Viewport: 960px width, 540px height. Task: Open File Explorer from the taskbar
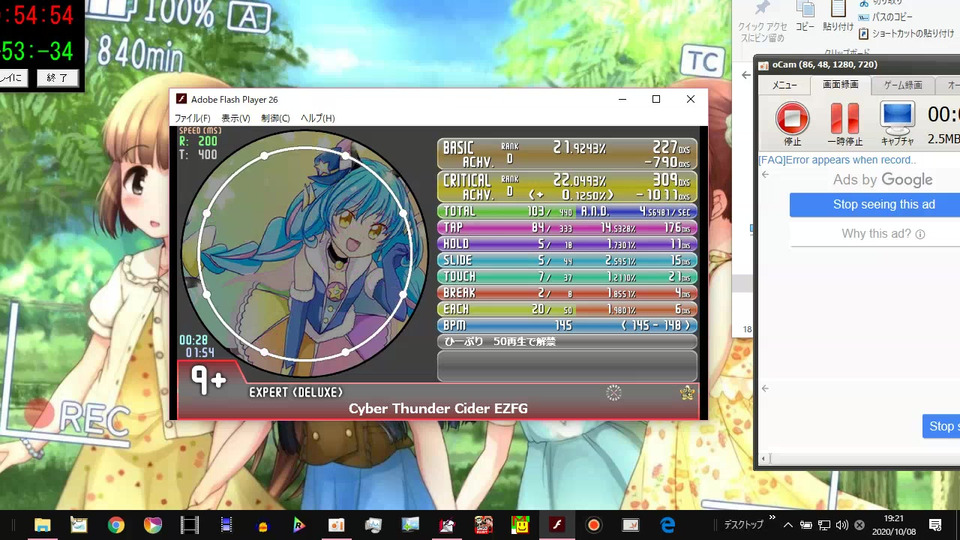click(x=42, y=525)
